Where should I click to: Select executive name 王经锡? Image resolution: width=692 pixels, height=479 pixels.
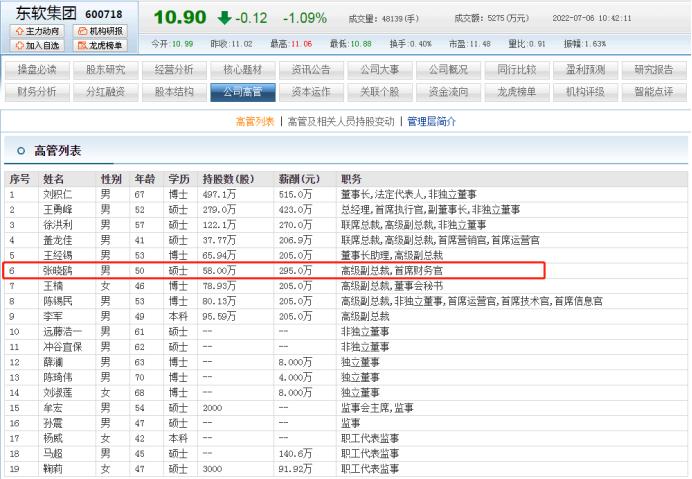point(58,255)
